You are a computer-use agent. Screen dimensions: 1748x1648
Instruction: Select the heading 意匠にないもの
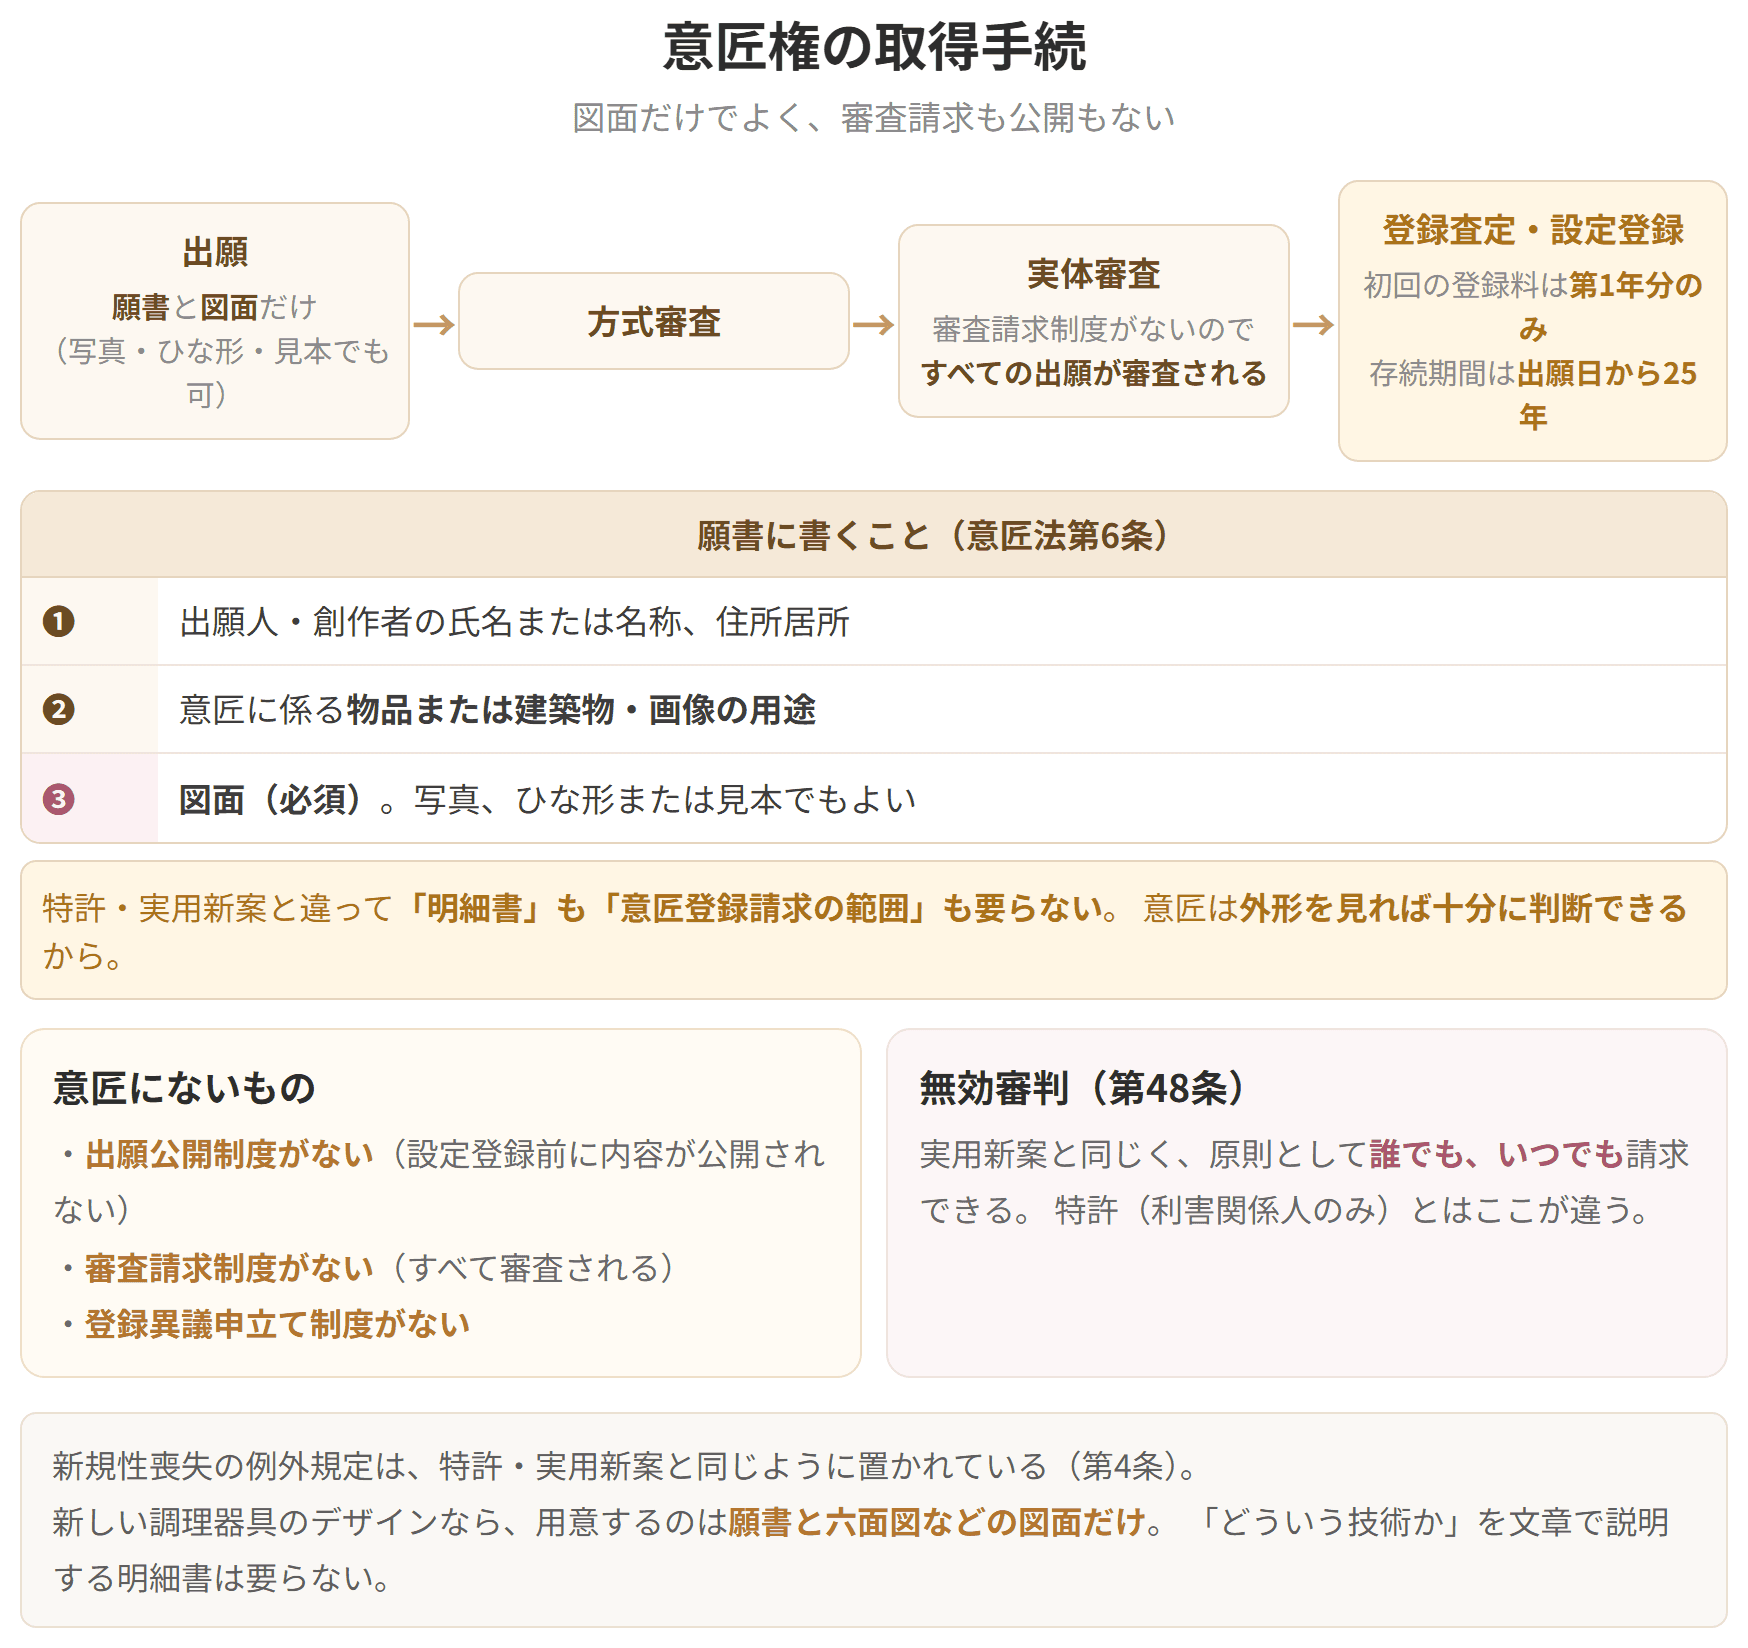[x=184, y=1088]
